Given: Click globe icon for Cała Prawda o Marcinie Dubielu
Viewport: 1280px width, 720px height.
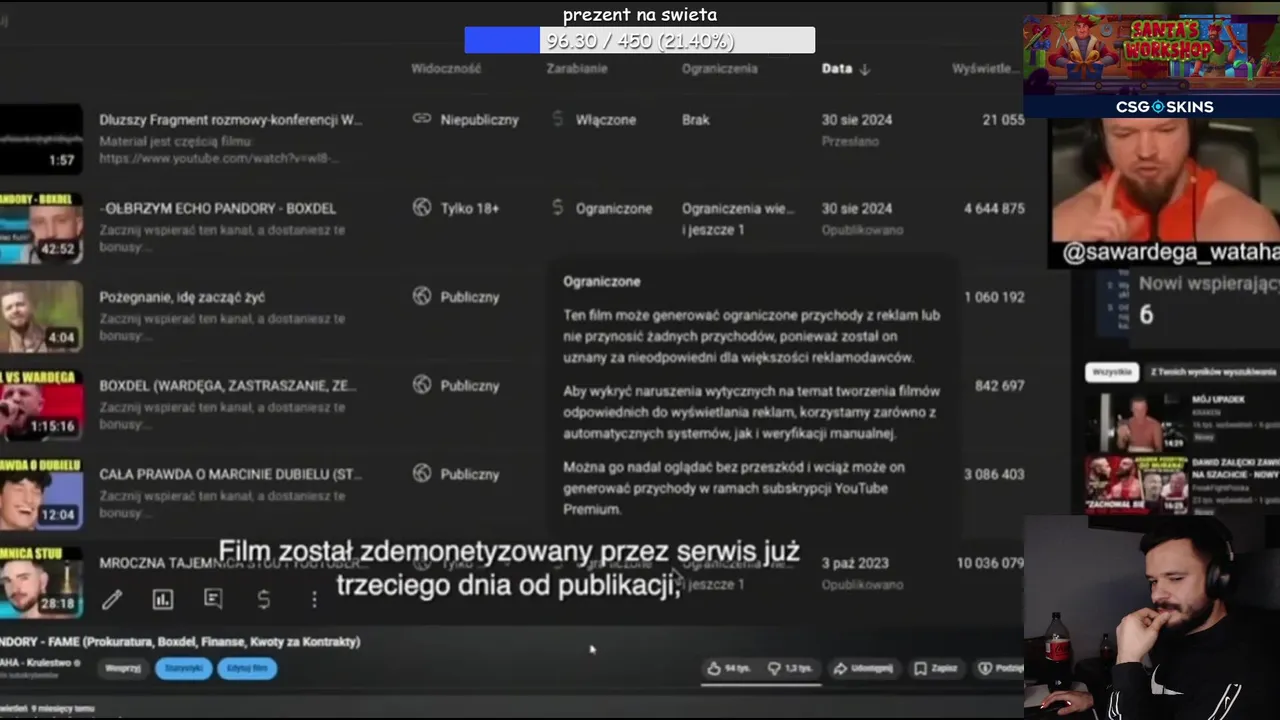Looking at the screenshot, I should coord(422,473).
